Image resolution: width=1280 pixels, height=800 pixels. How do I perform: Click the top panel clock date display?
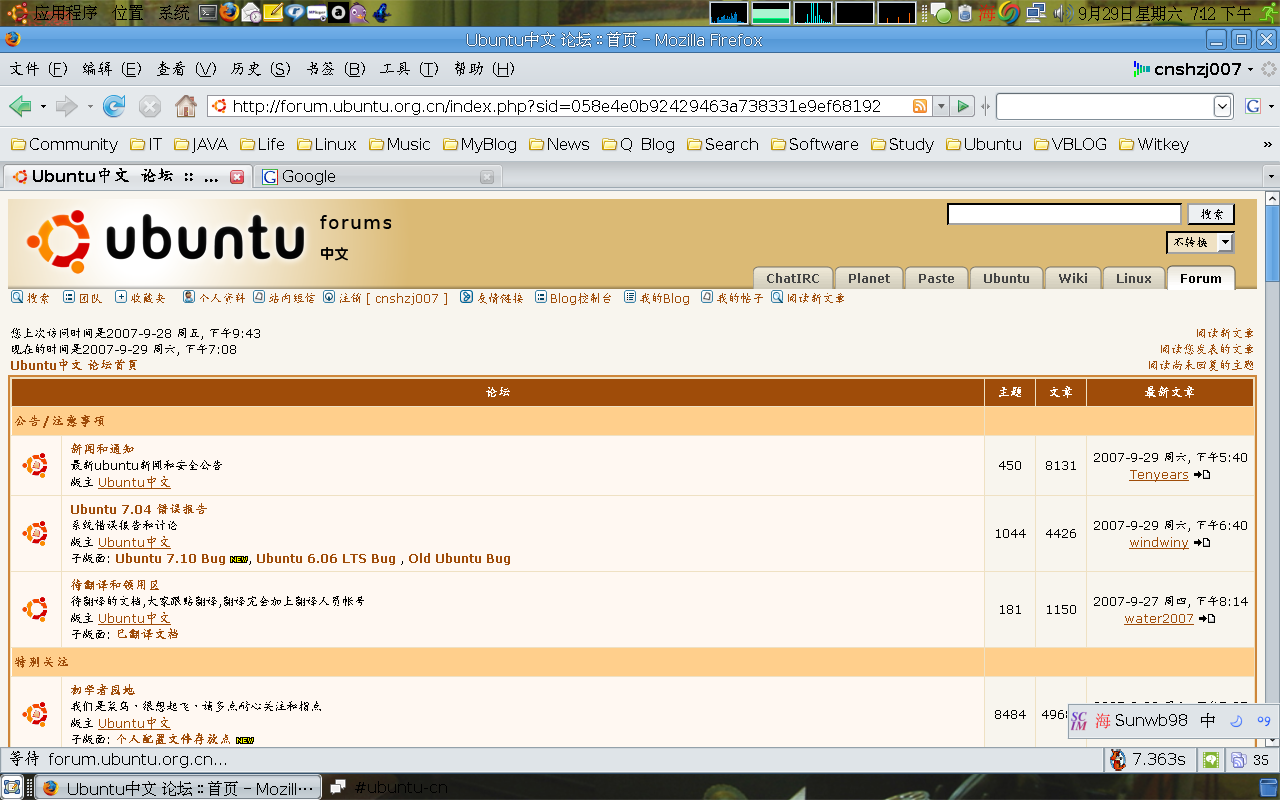pos(1165,13)
